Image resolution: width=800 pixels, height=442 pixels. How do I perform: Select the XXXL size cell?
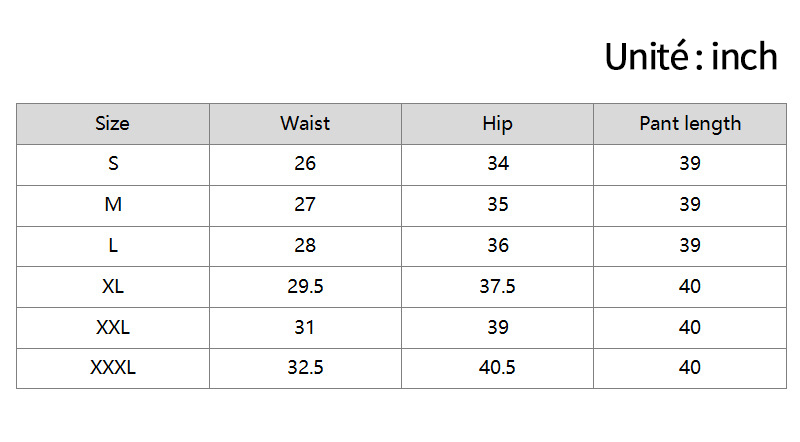coord(113,369)
